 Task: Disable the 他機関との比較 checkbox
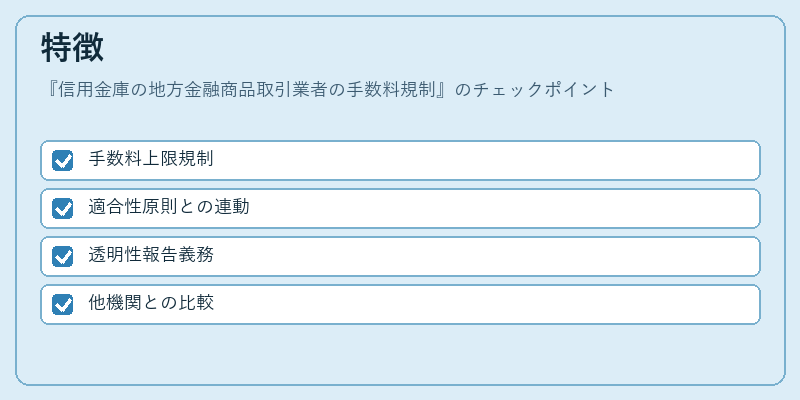point(62,305)
